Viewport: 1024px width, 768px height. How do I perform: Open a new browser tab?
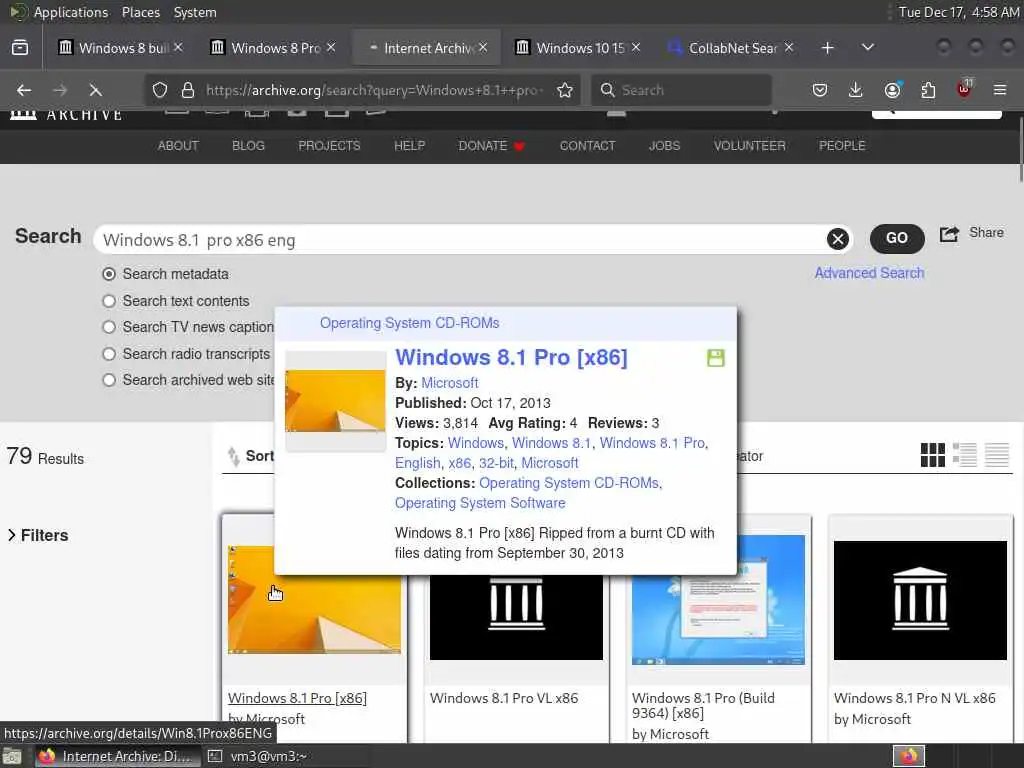pyautogui.click(x=827, y=48)
